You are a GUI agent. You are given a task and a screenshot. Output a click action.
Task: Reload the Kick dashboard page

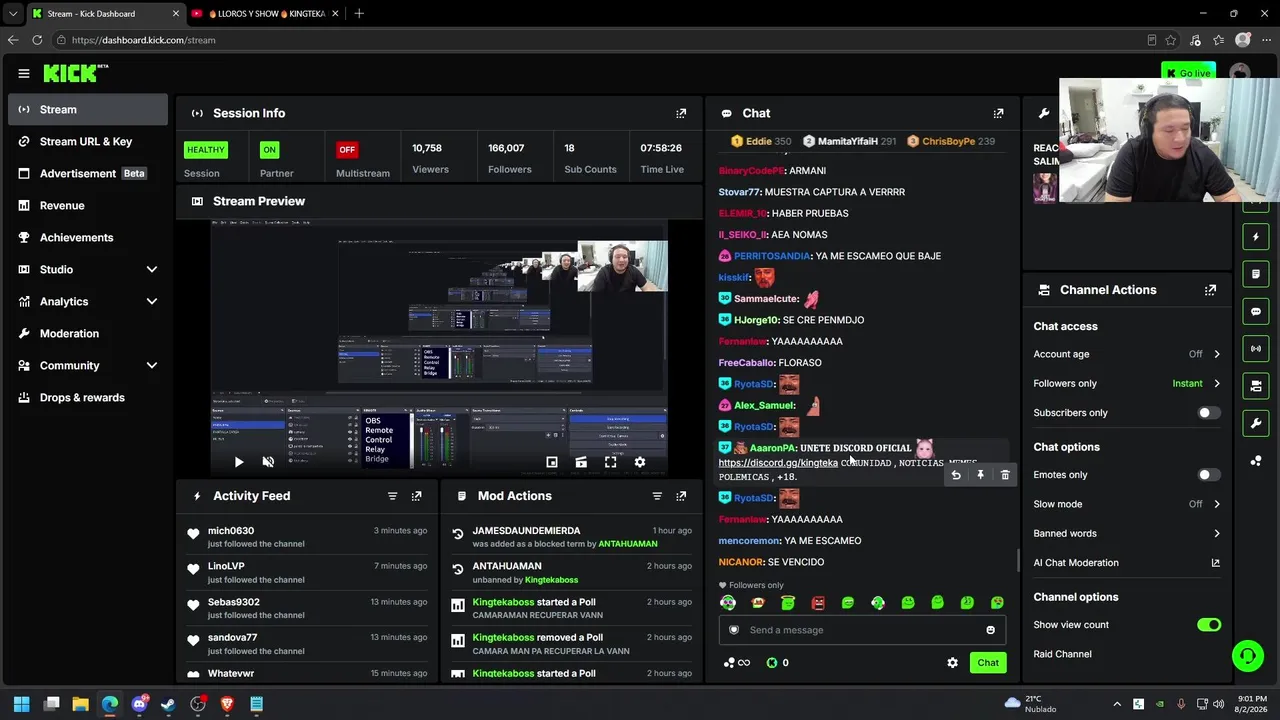click(37, 40)
